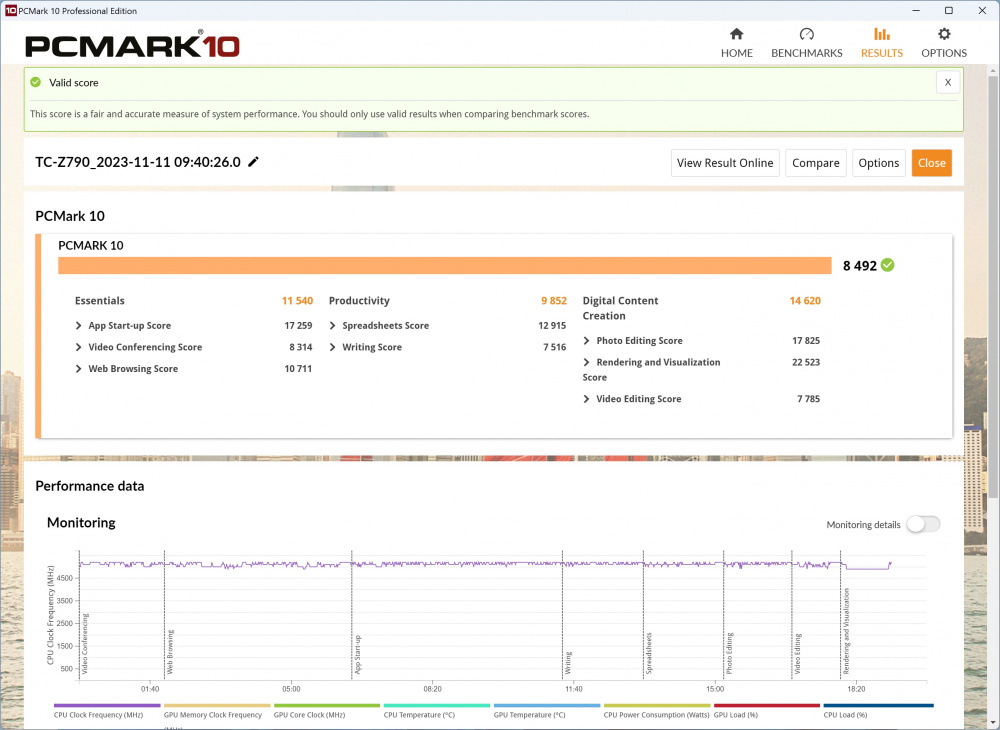This screenshot has width=1000, height=730.
Task: Close the result with orange Close button
Action: coord(932,163)
